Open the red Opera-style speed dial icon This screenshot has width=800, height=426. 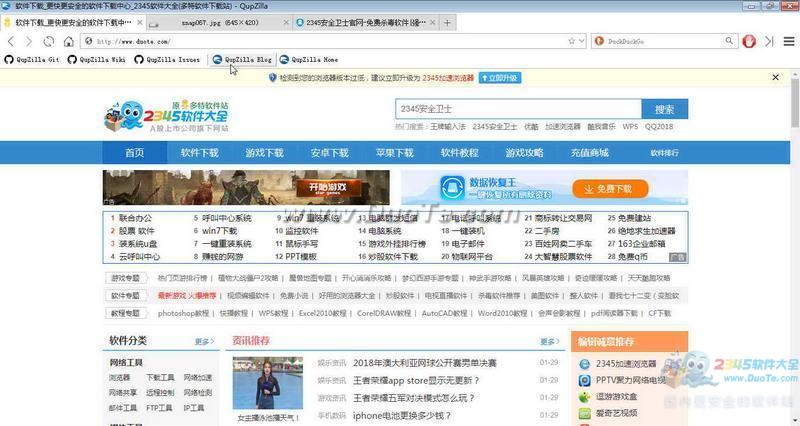[x=749, y=41]
